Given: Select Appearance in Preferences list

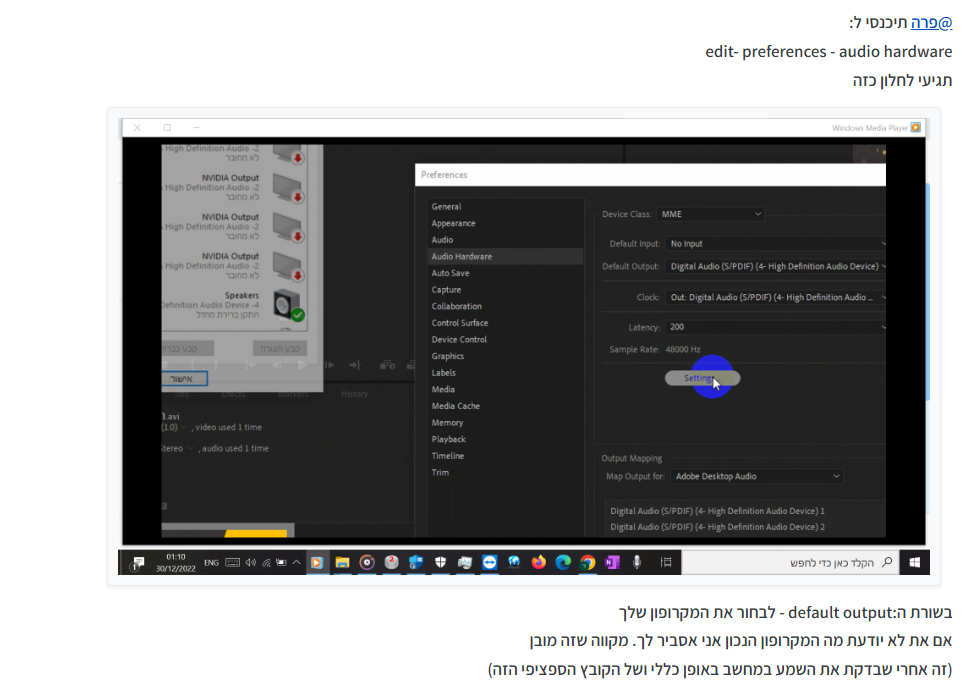Looking at the screenshot, I should point(453,223).
